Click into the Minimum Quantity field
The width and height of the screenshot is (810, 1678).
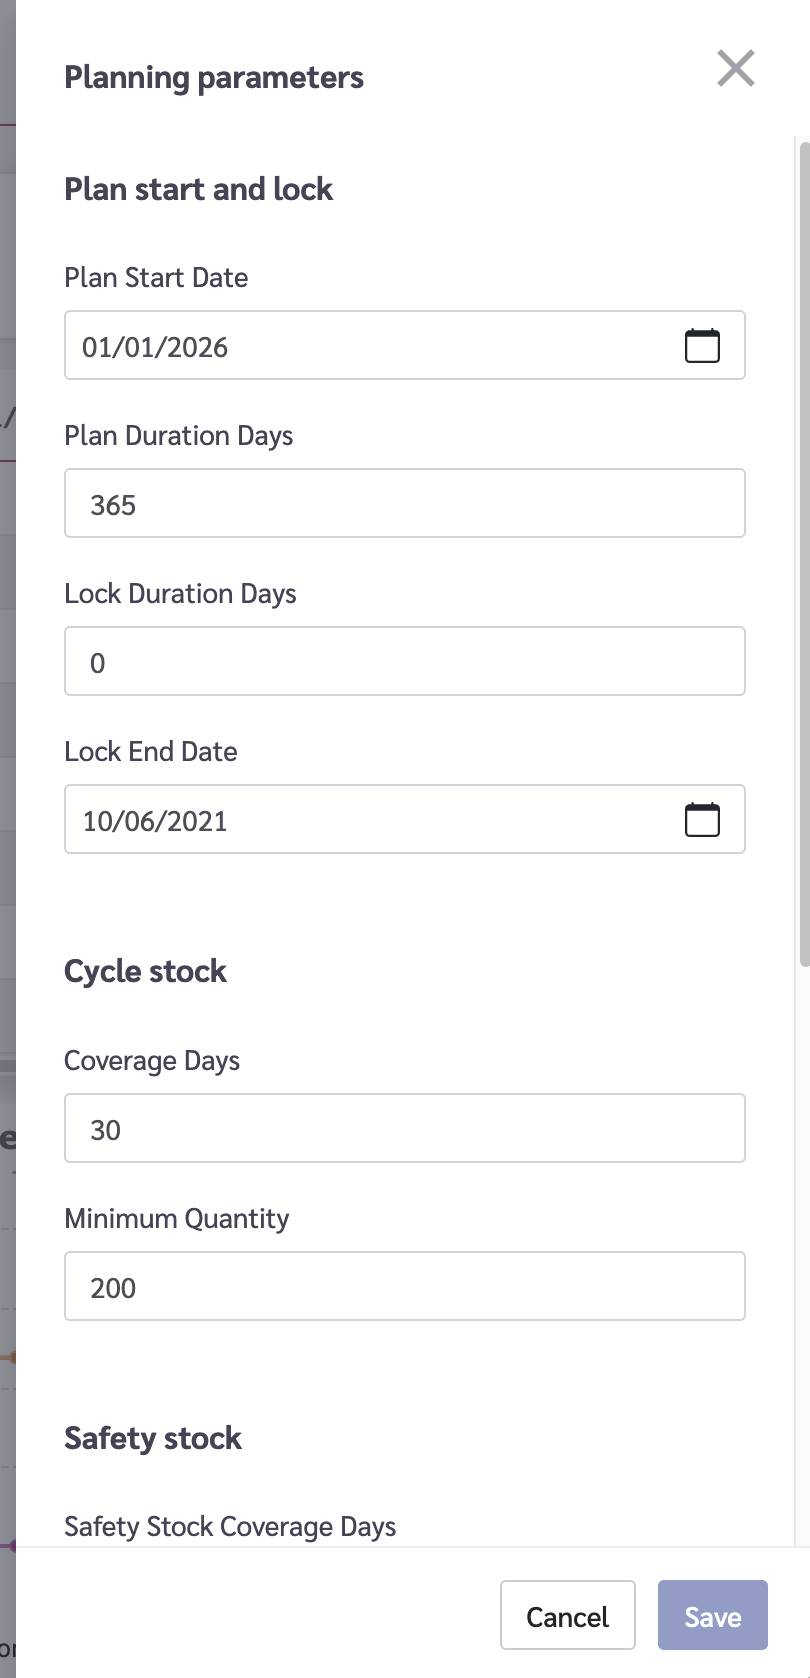(404, 1287)
